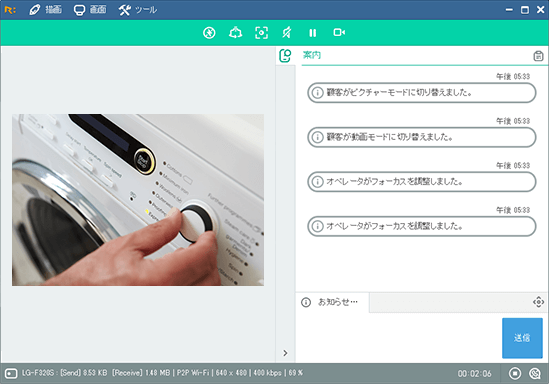This screenshot has width=549, height=384.
Task: Toggle the flash icon in green toolbar
Action: pyautogui.click(x=209, y=33)
